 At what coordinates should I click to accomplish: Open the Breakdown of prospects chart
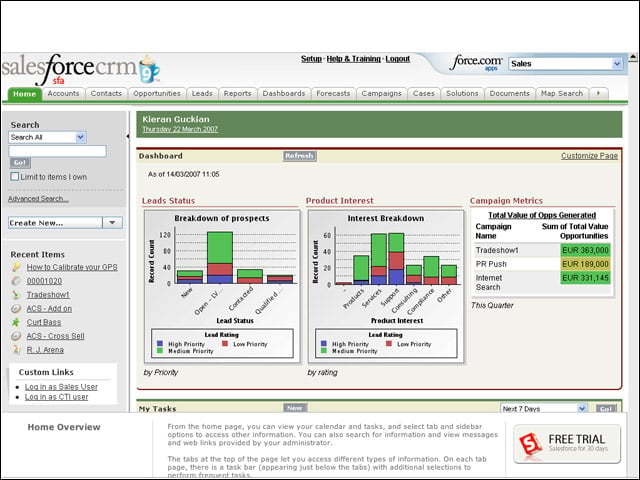click(222, 287)
